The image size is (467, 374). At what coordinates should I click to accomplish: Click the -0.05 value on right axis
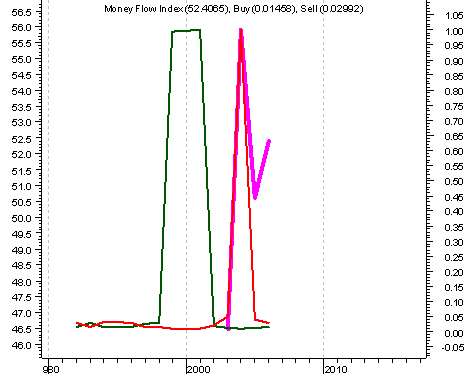tap(453, 348)
